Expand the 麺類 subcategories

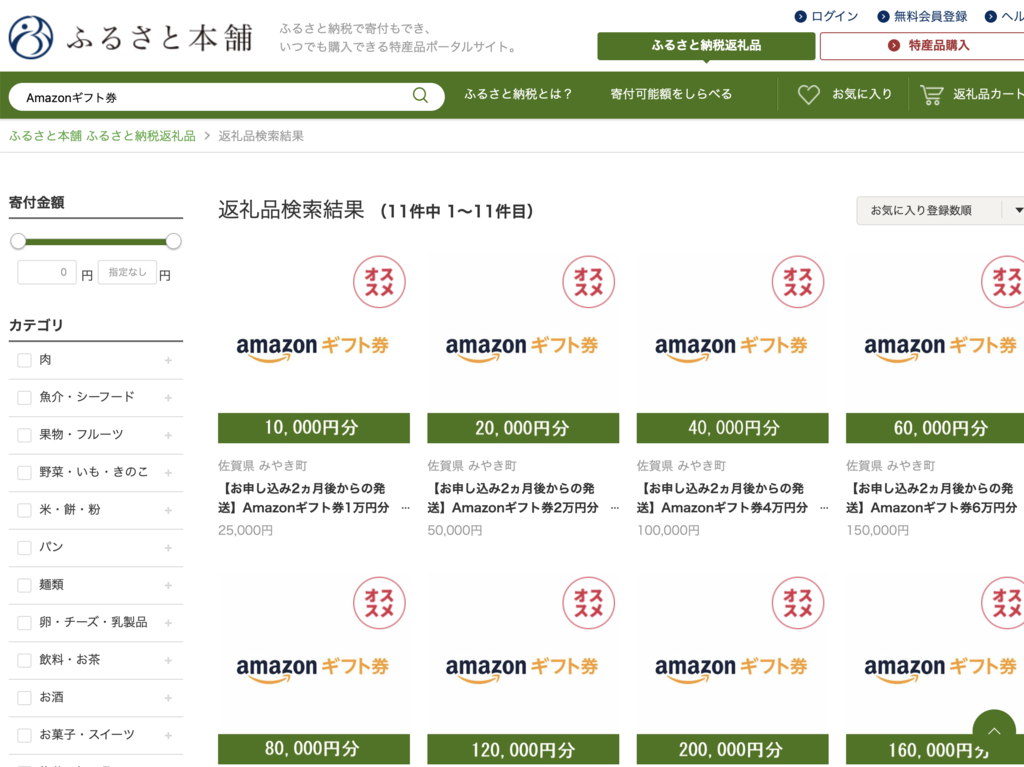tap(168, 585)
